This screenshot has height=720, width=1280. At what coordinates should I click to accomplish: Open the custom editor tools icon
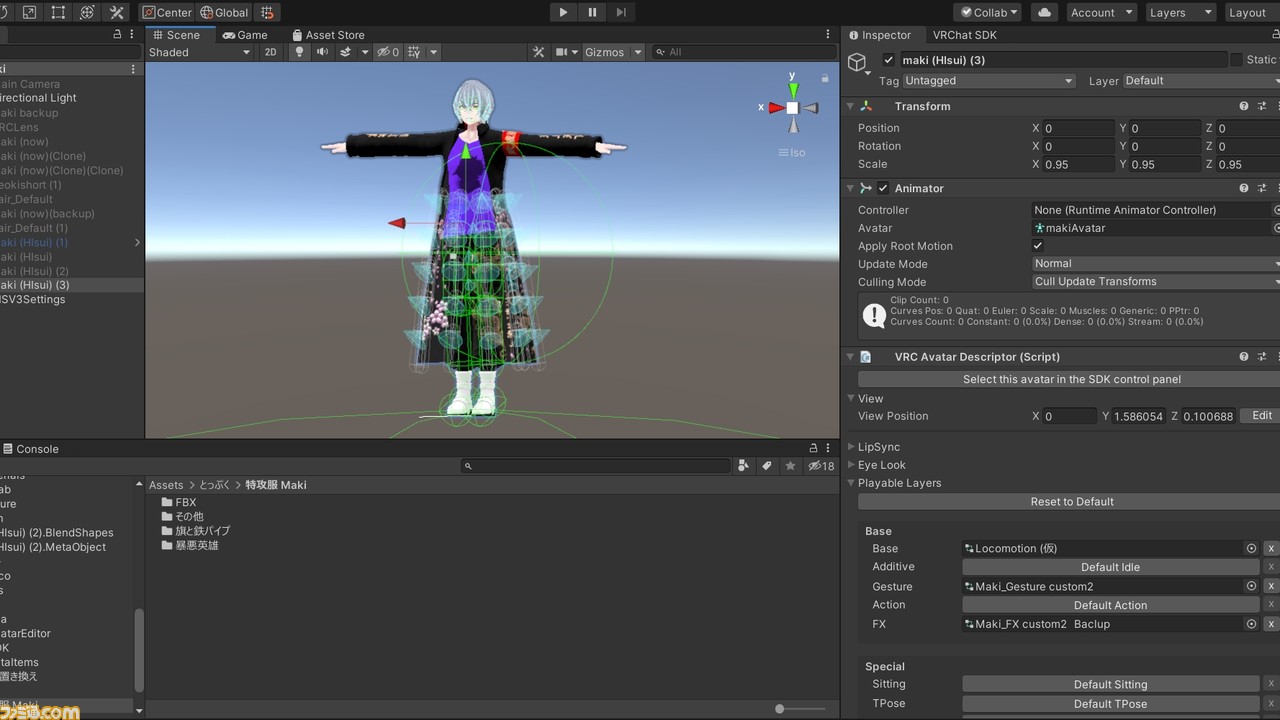(117, 12)
